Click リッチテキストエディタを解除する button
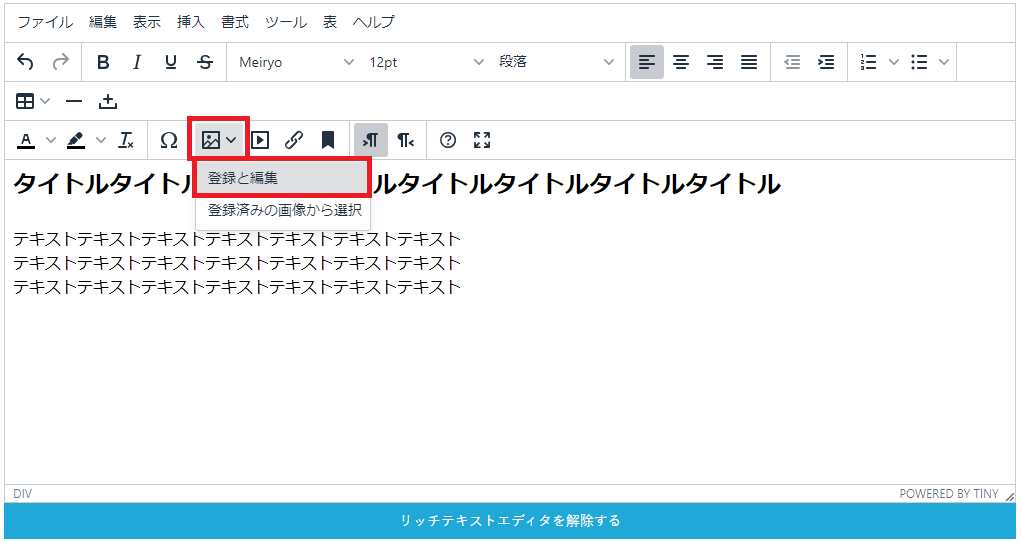This screenshot has height=543, width=1021. click(x=510, y=521)
